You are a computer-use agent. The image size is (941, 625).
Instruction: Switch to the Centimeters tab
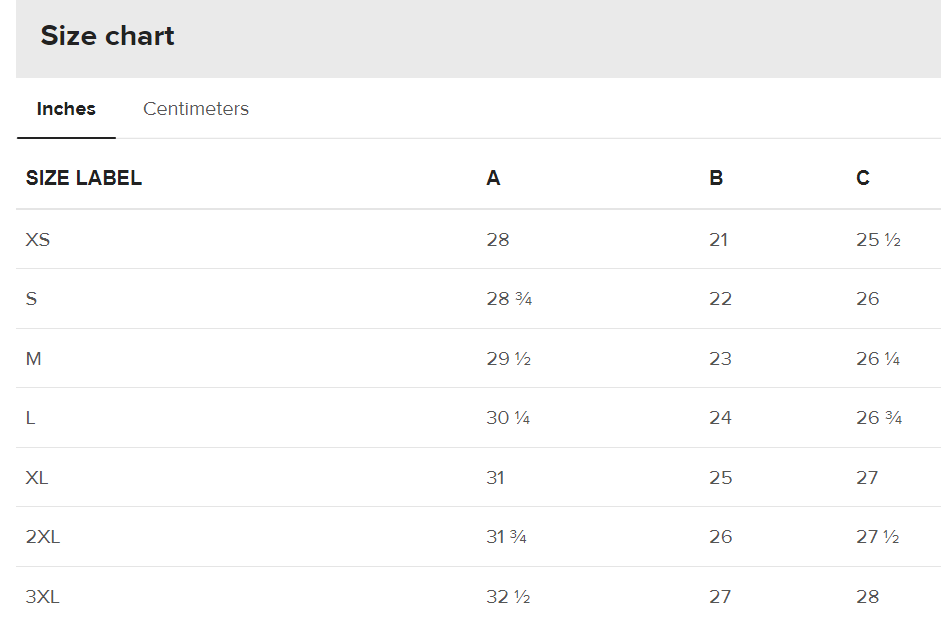(x=196, y=109)
